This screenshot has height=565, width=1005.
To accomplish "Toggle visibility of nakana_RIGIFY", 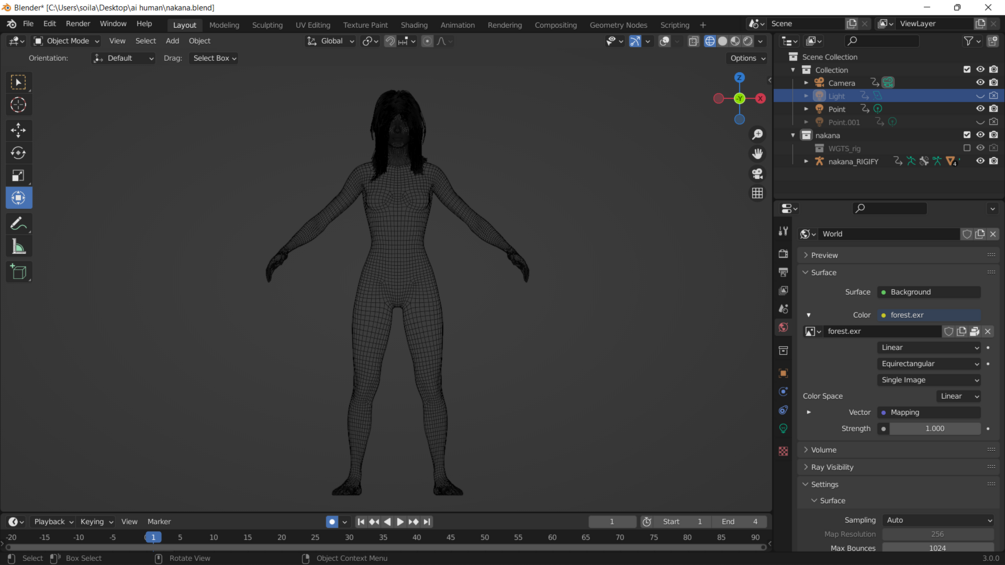I will click(x=980, y=161).
